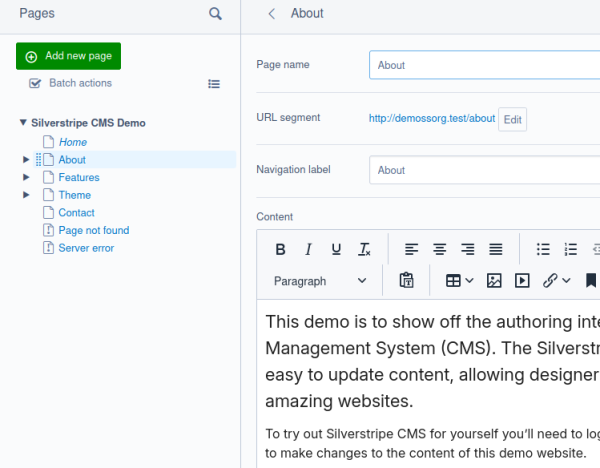Image resolution: width=600 pixels, height=468 pixels.
Task: Insert a bulleted list
Action: click(543, 249)
